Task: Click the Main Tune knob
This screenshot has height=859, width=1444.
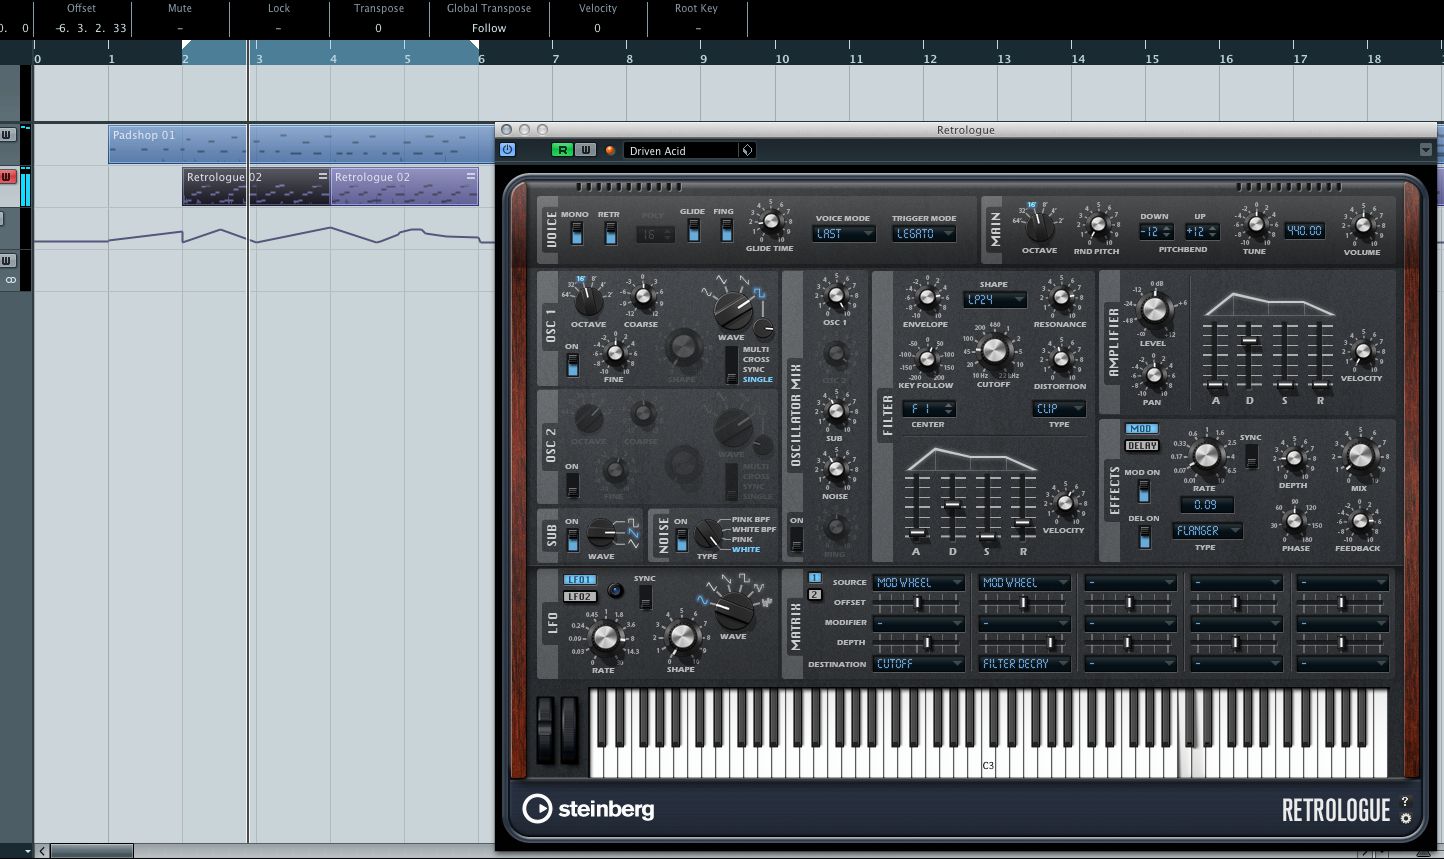Action: click(1255, 225)
